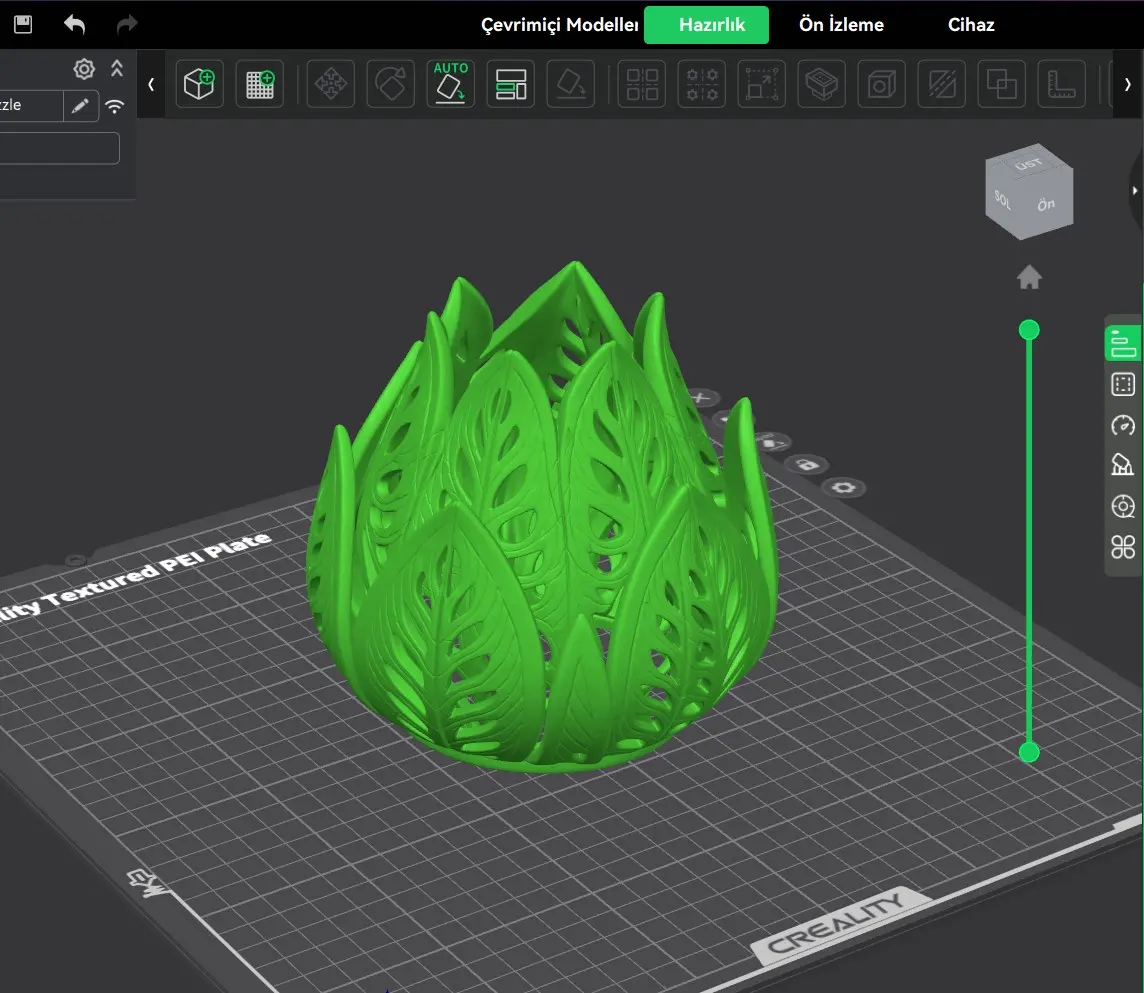Screen dimensions: 1144x993
Task: Click the split to objects icon
Action: (x=642, y=84)
